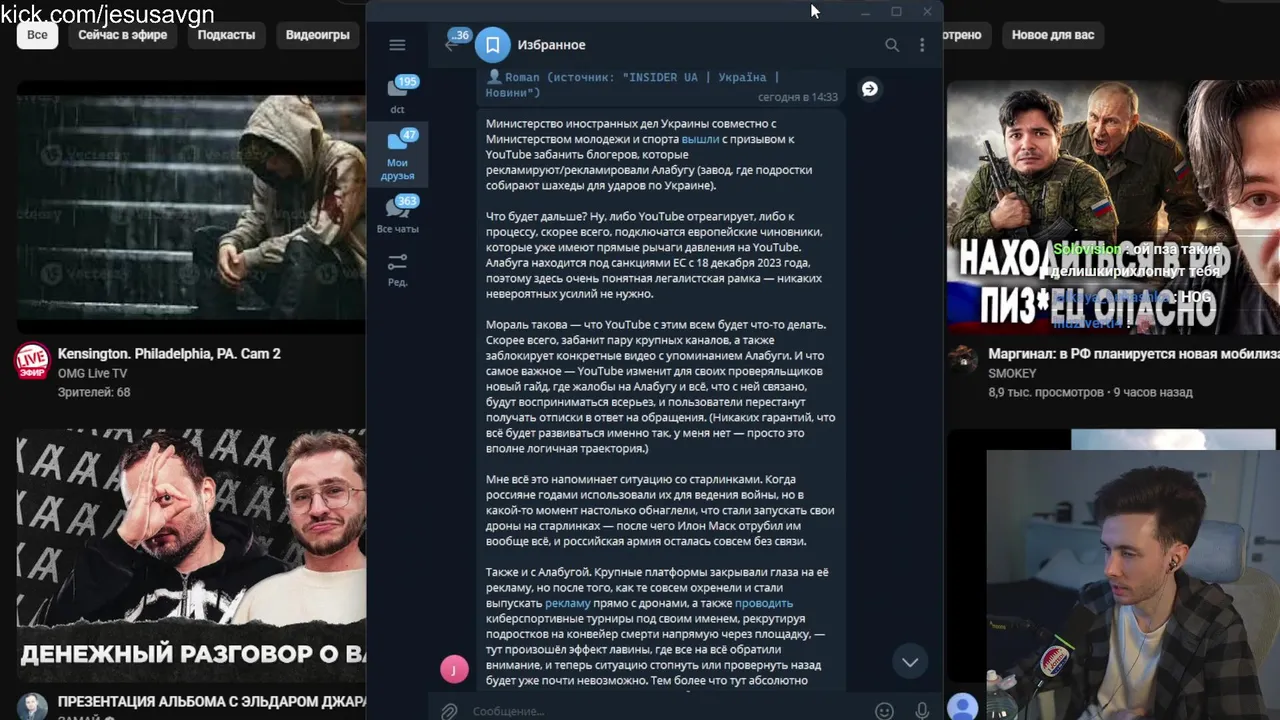Screen dimensions: 1280x720
Task: Open Презентация альбома с Эльдаром title
Action: coord(211,702)
